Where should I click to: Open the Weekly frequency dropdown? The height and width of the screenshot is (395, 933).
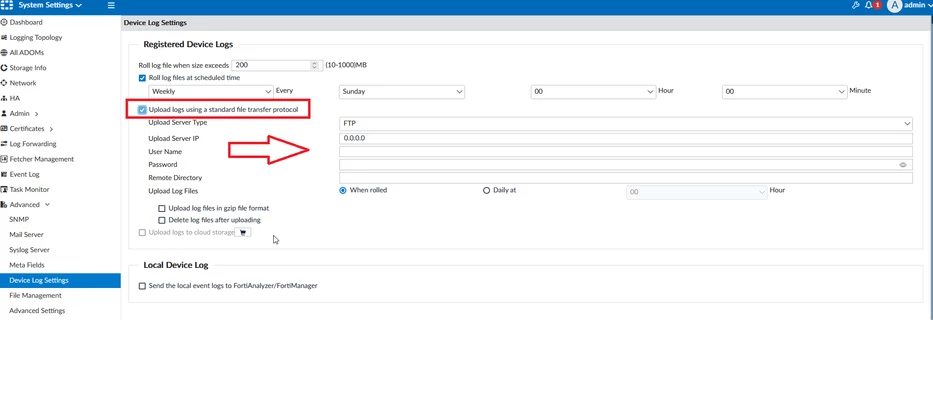[211, 92]
